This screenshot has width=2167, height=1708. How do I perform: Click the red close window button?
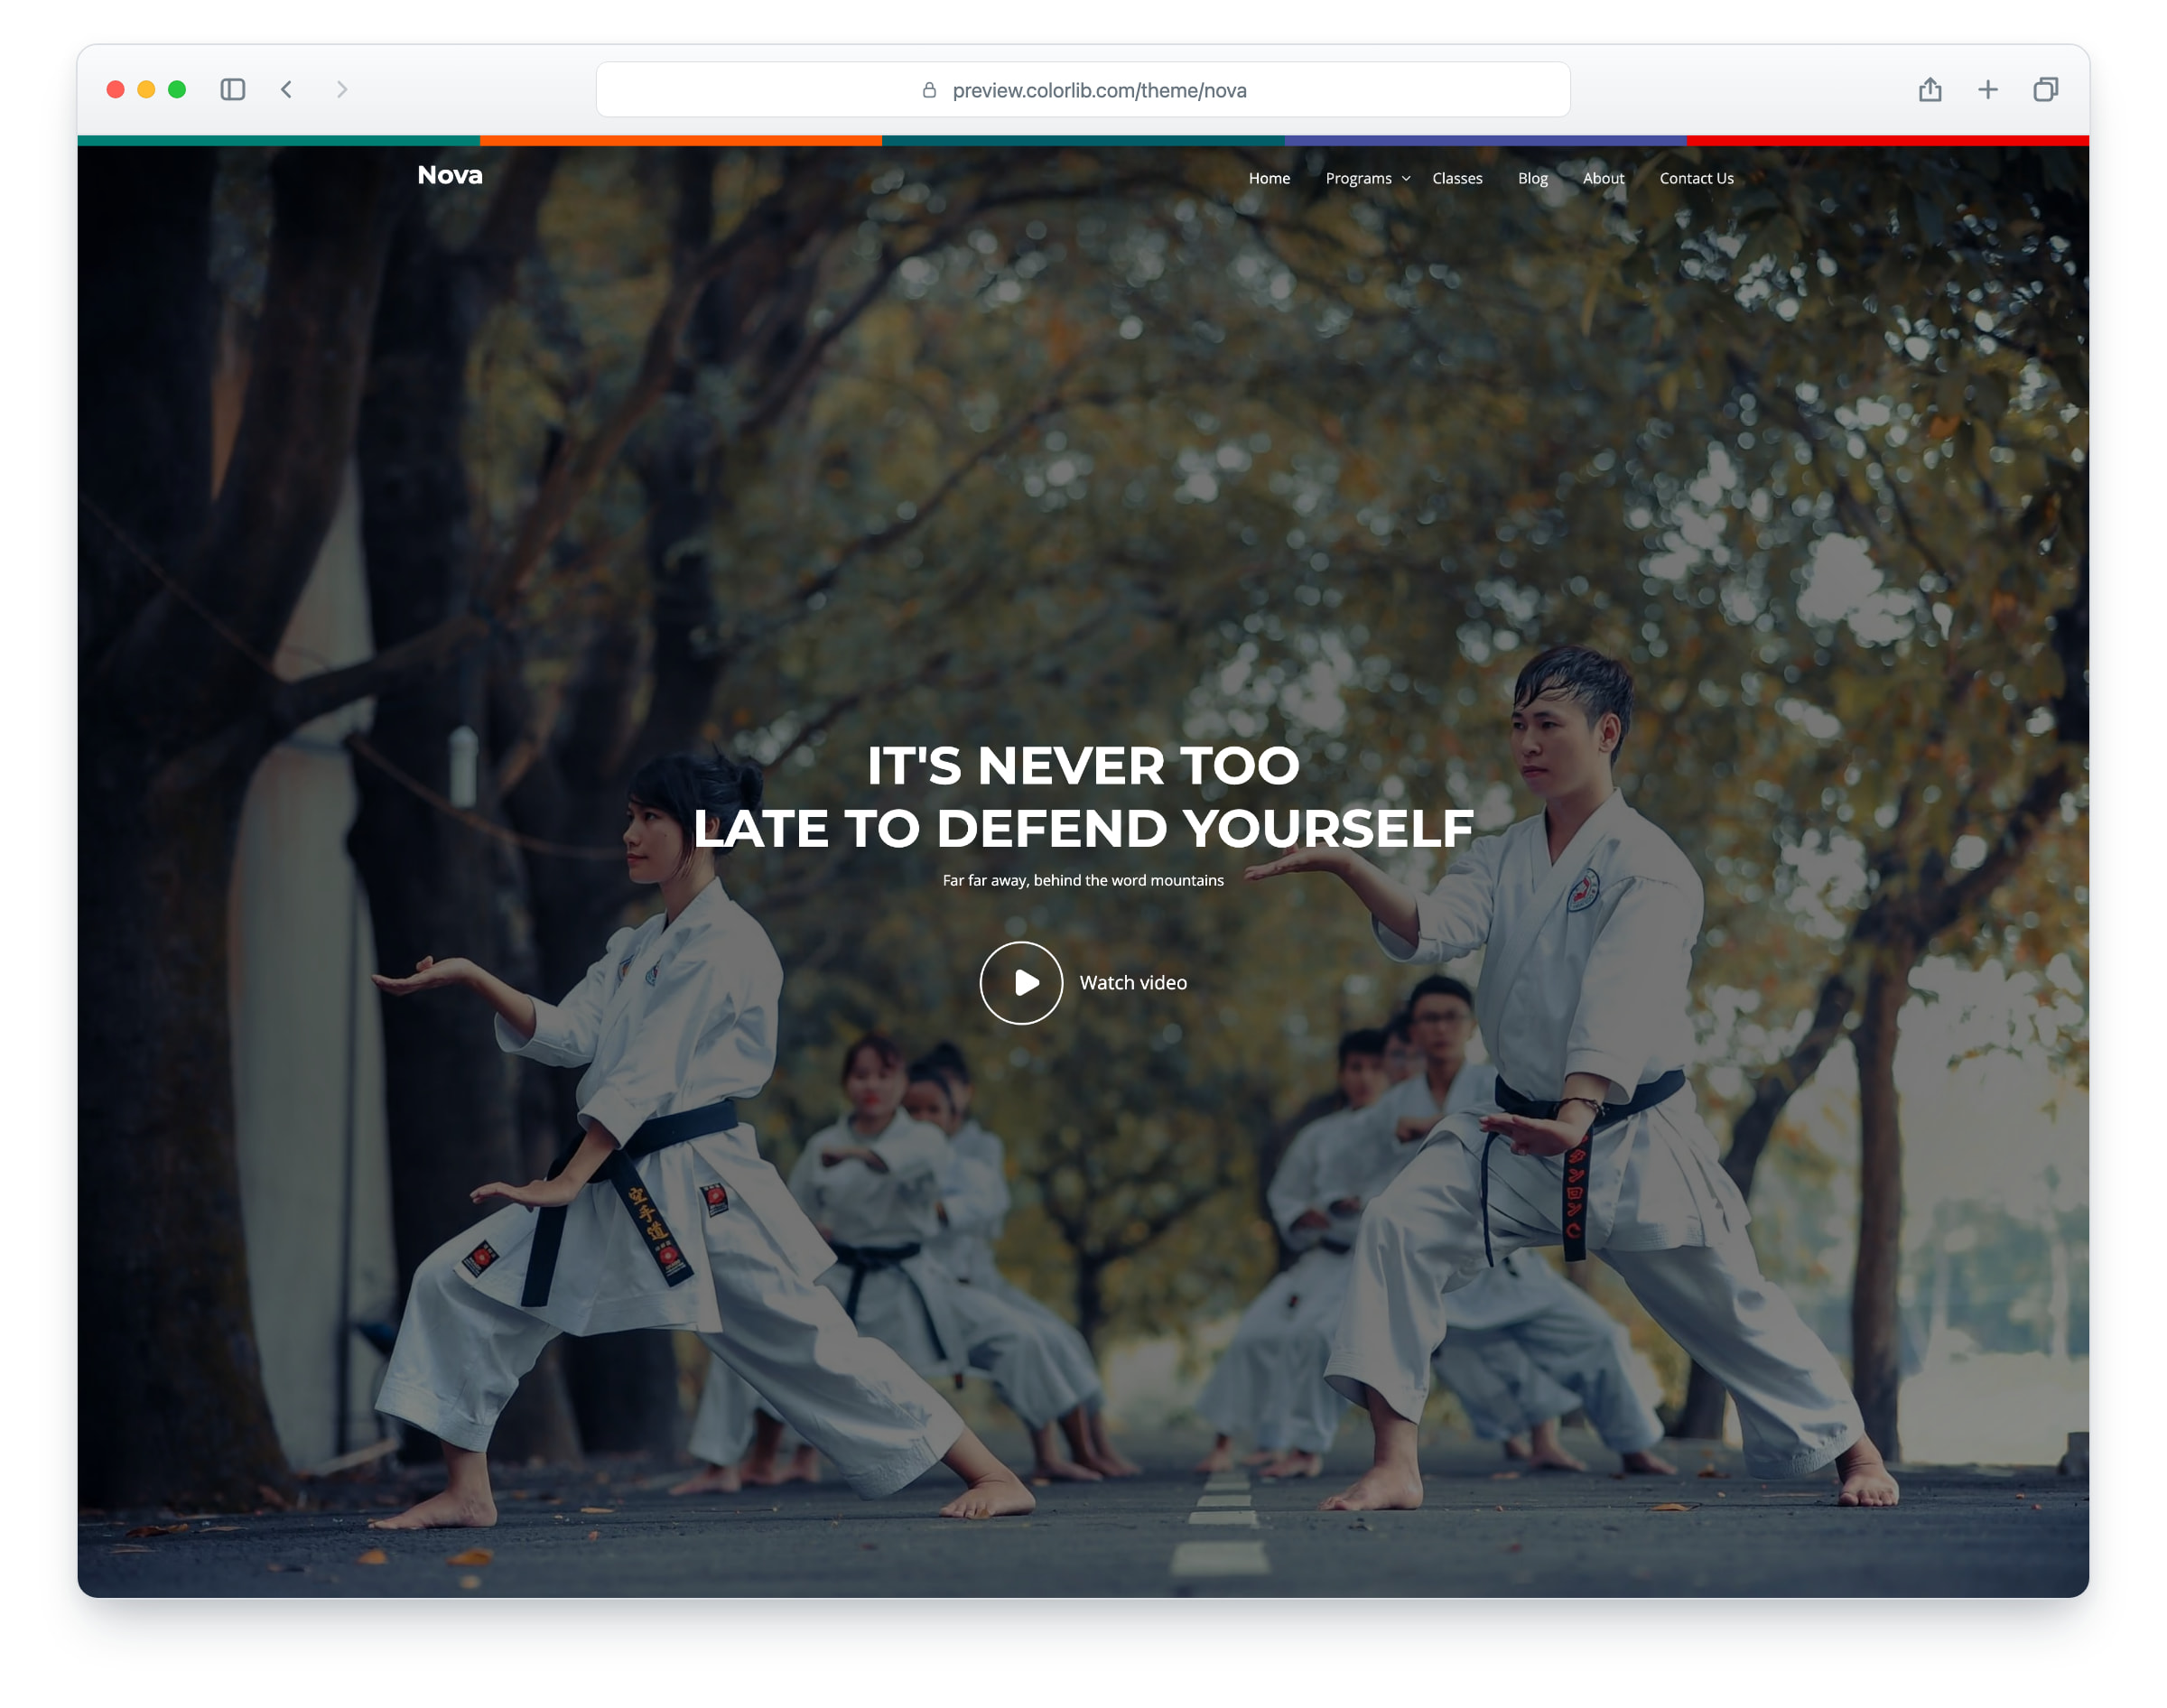coord(115,90)
